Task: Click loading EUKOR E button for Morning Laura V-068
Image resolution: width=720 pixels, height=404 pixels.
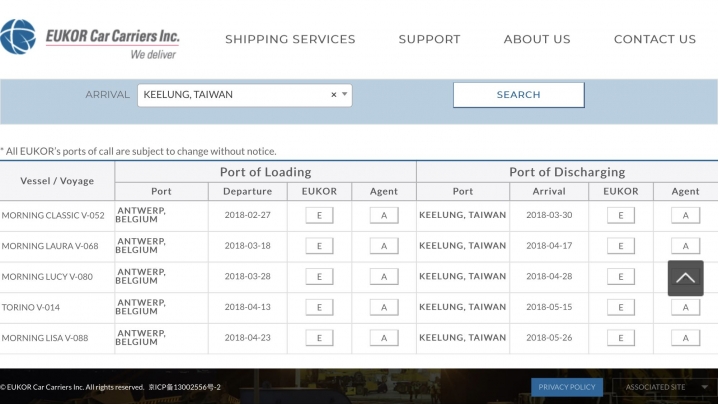Action: [x=319, y=246]
